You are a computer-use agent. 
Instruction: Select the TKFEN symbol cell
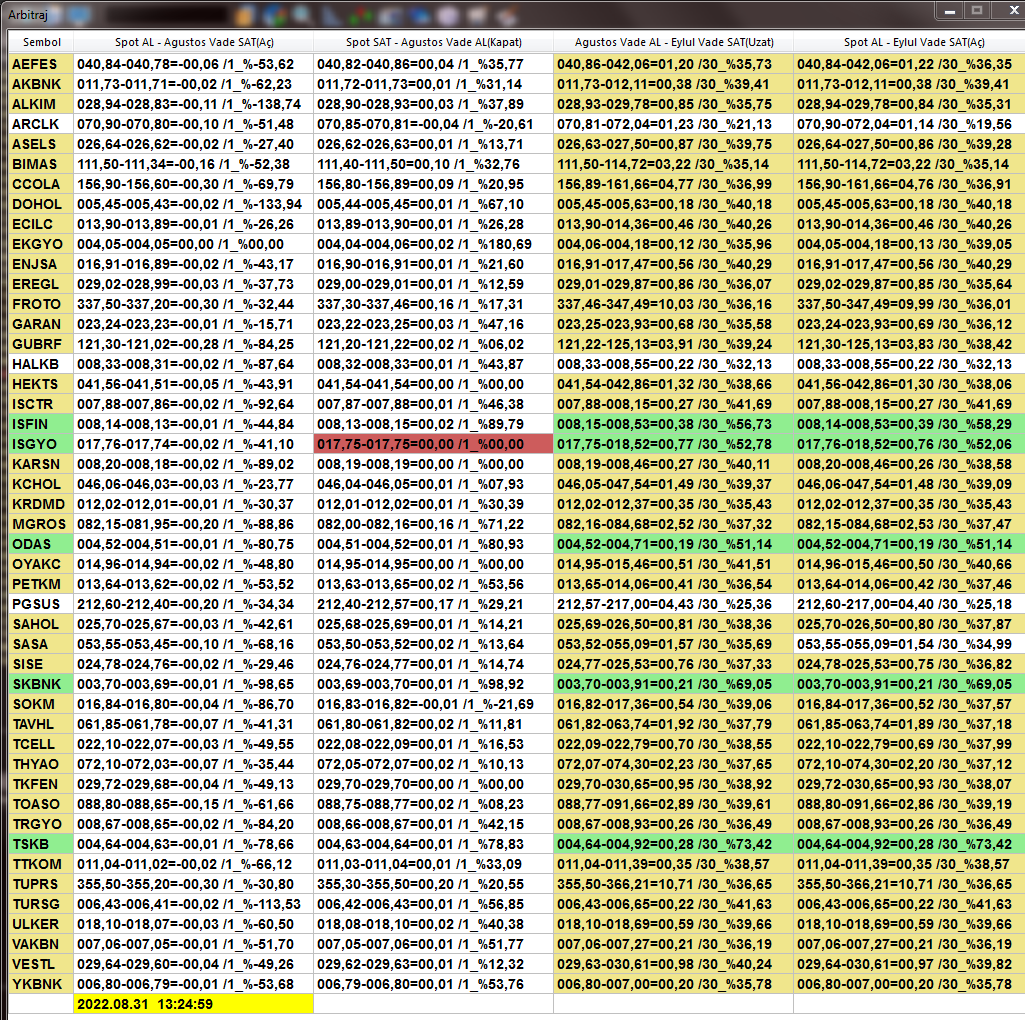point(41,785)
